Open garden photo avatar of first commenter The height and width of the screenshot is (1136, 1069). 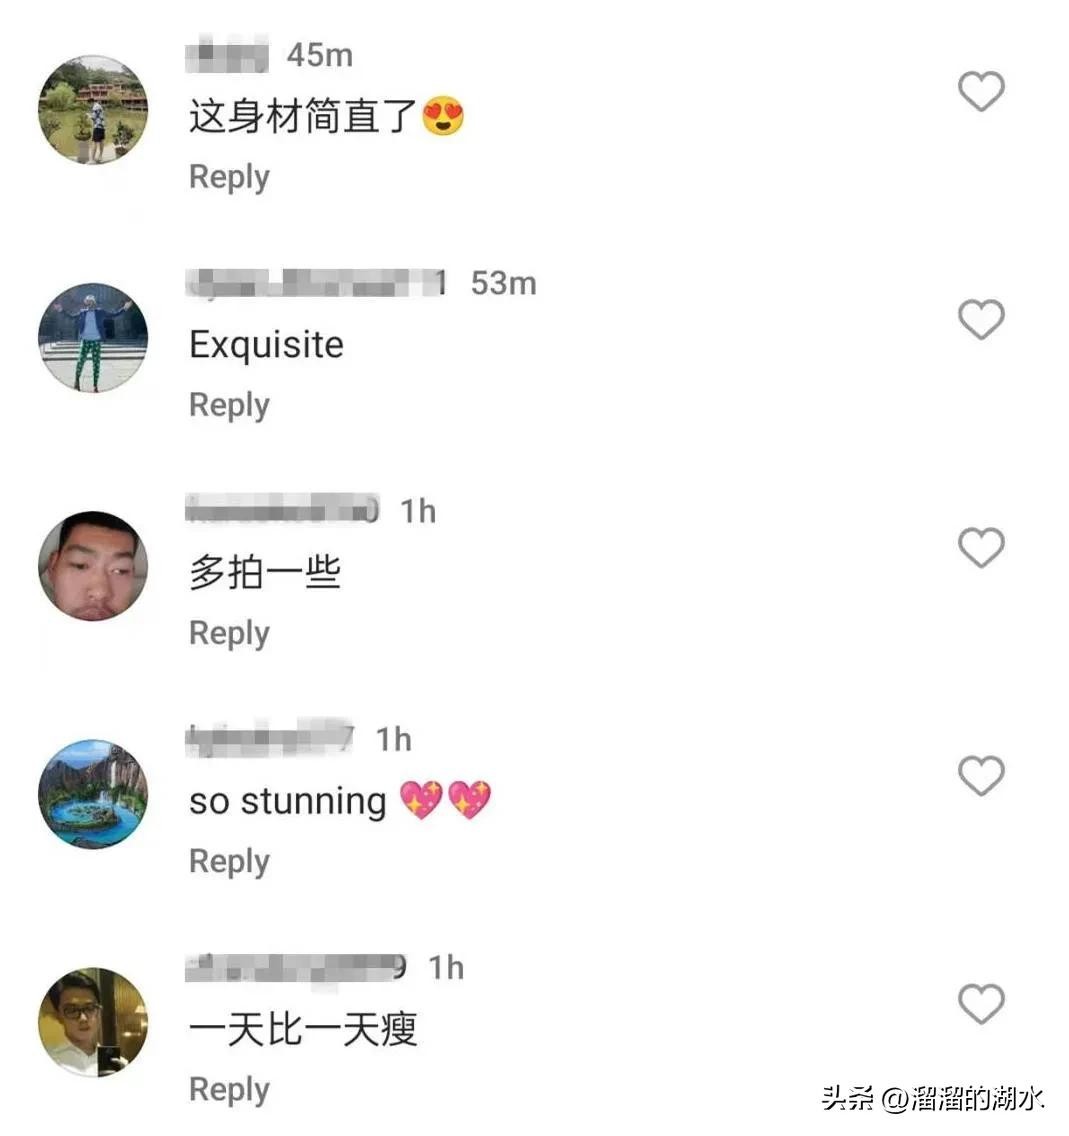click(x=93, y=109)
